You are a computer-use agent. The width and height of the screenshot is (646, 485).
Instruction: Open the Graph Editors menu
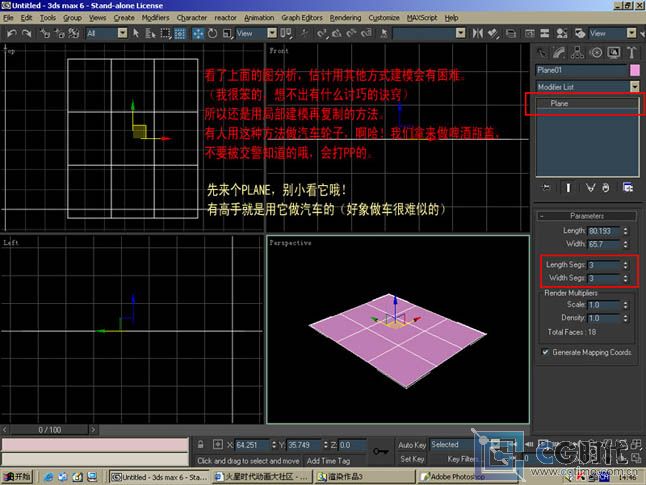[x=302, y=18]
